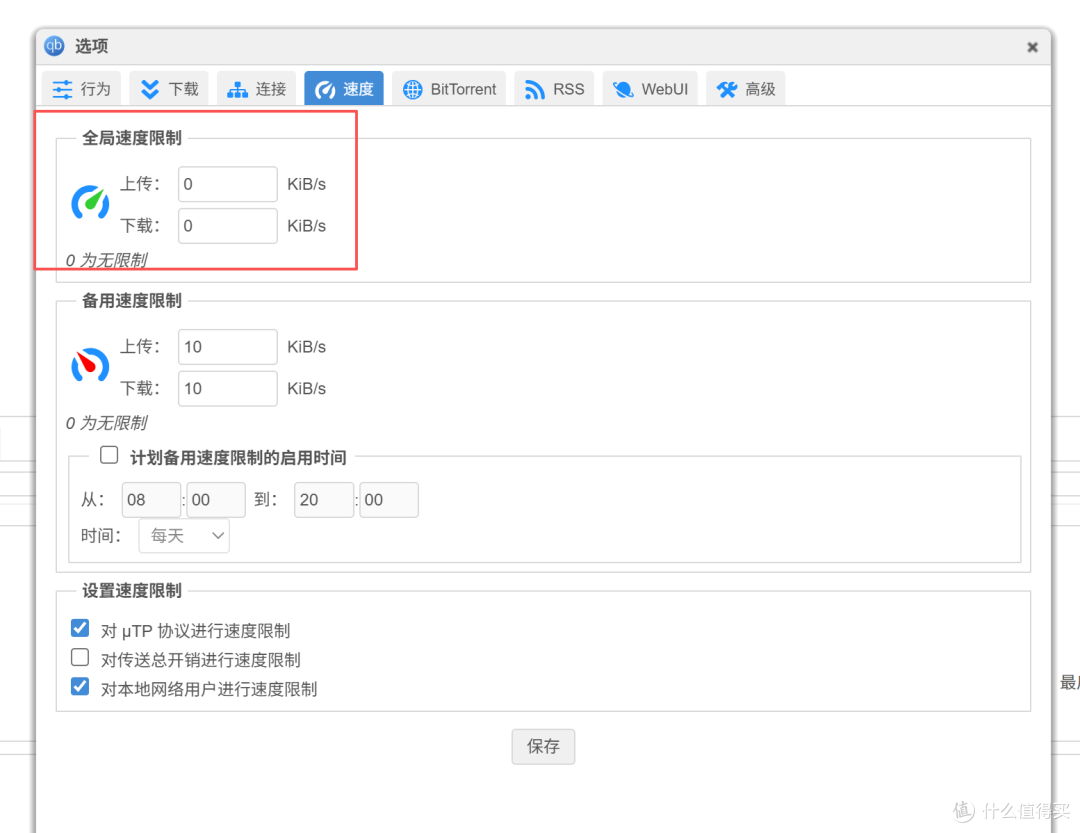Image resolution: width=1080 pixels, height=833 pixels.
Task: Switch to the 下载 (Downloads) tab
Action: click(169, 89)
